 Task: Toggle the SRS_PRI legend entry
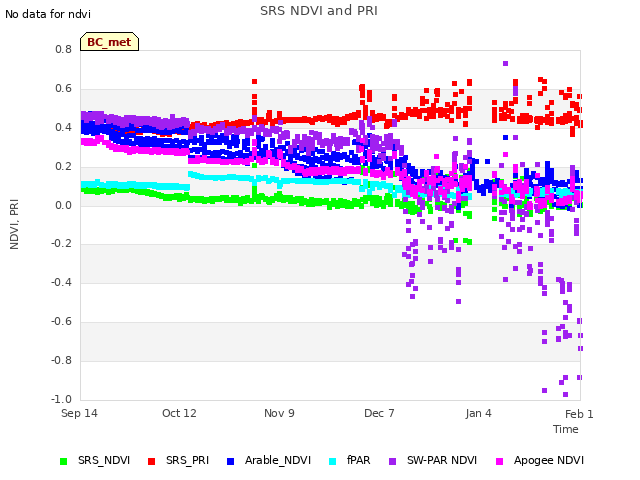(178, 460)
